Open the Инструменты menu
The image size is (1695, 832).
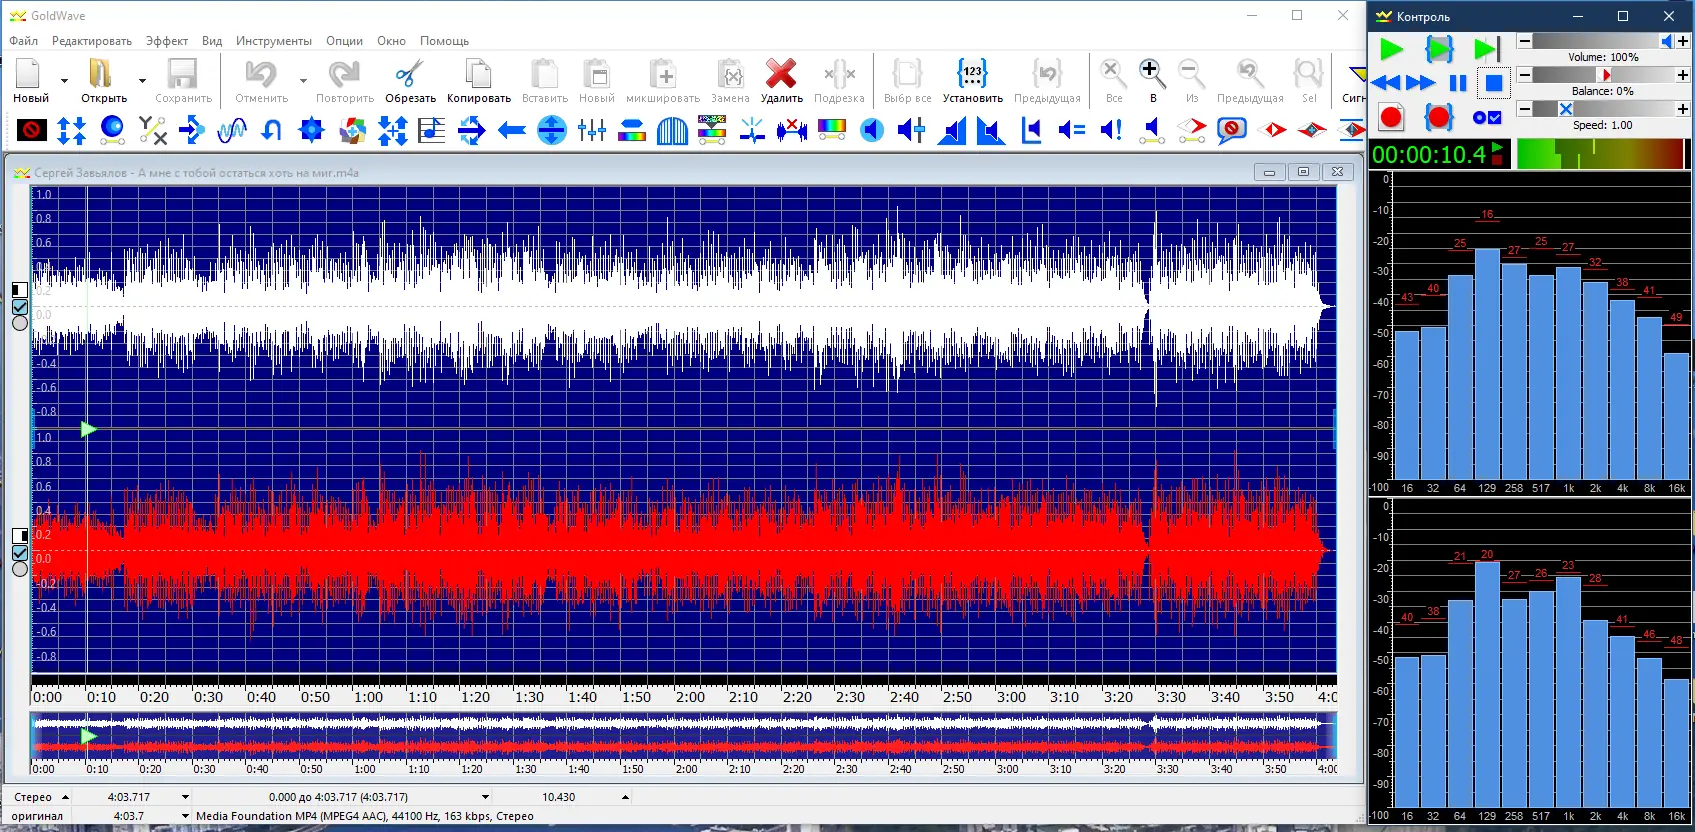point(274,41)
